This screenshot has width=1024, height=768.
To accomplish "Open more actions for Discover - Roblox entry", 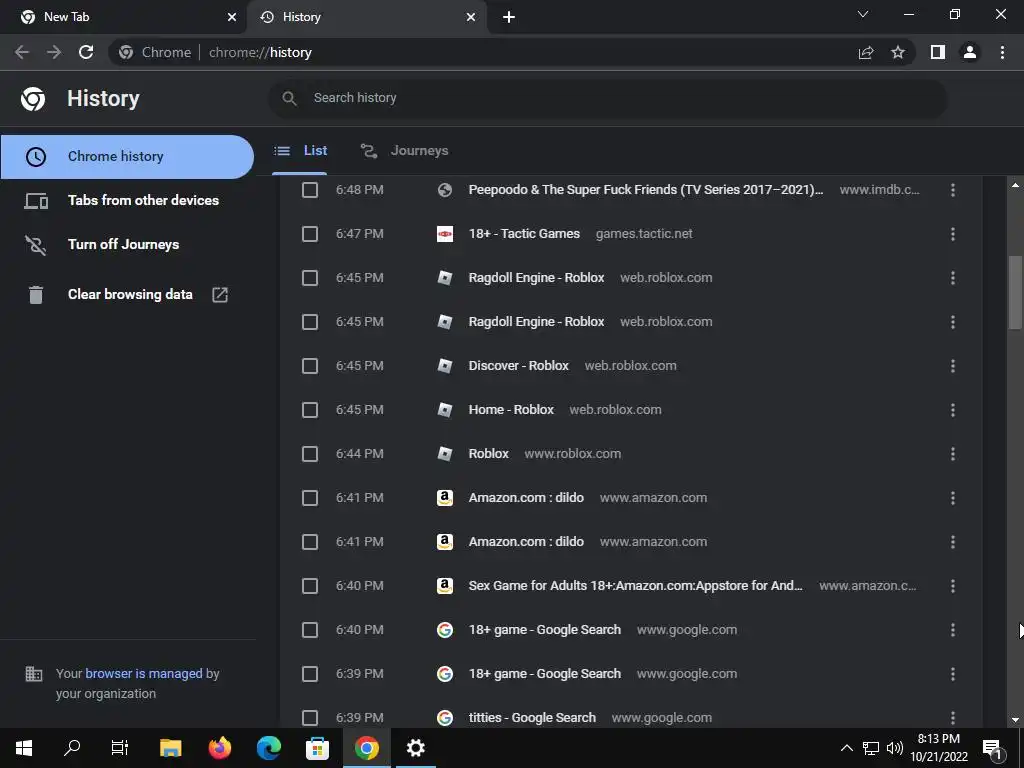I will [x=953, y=366].
